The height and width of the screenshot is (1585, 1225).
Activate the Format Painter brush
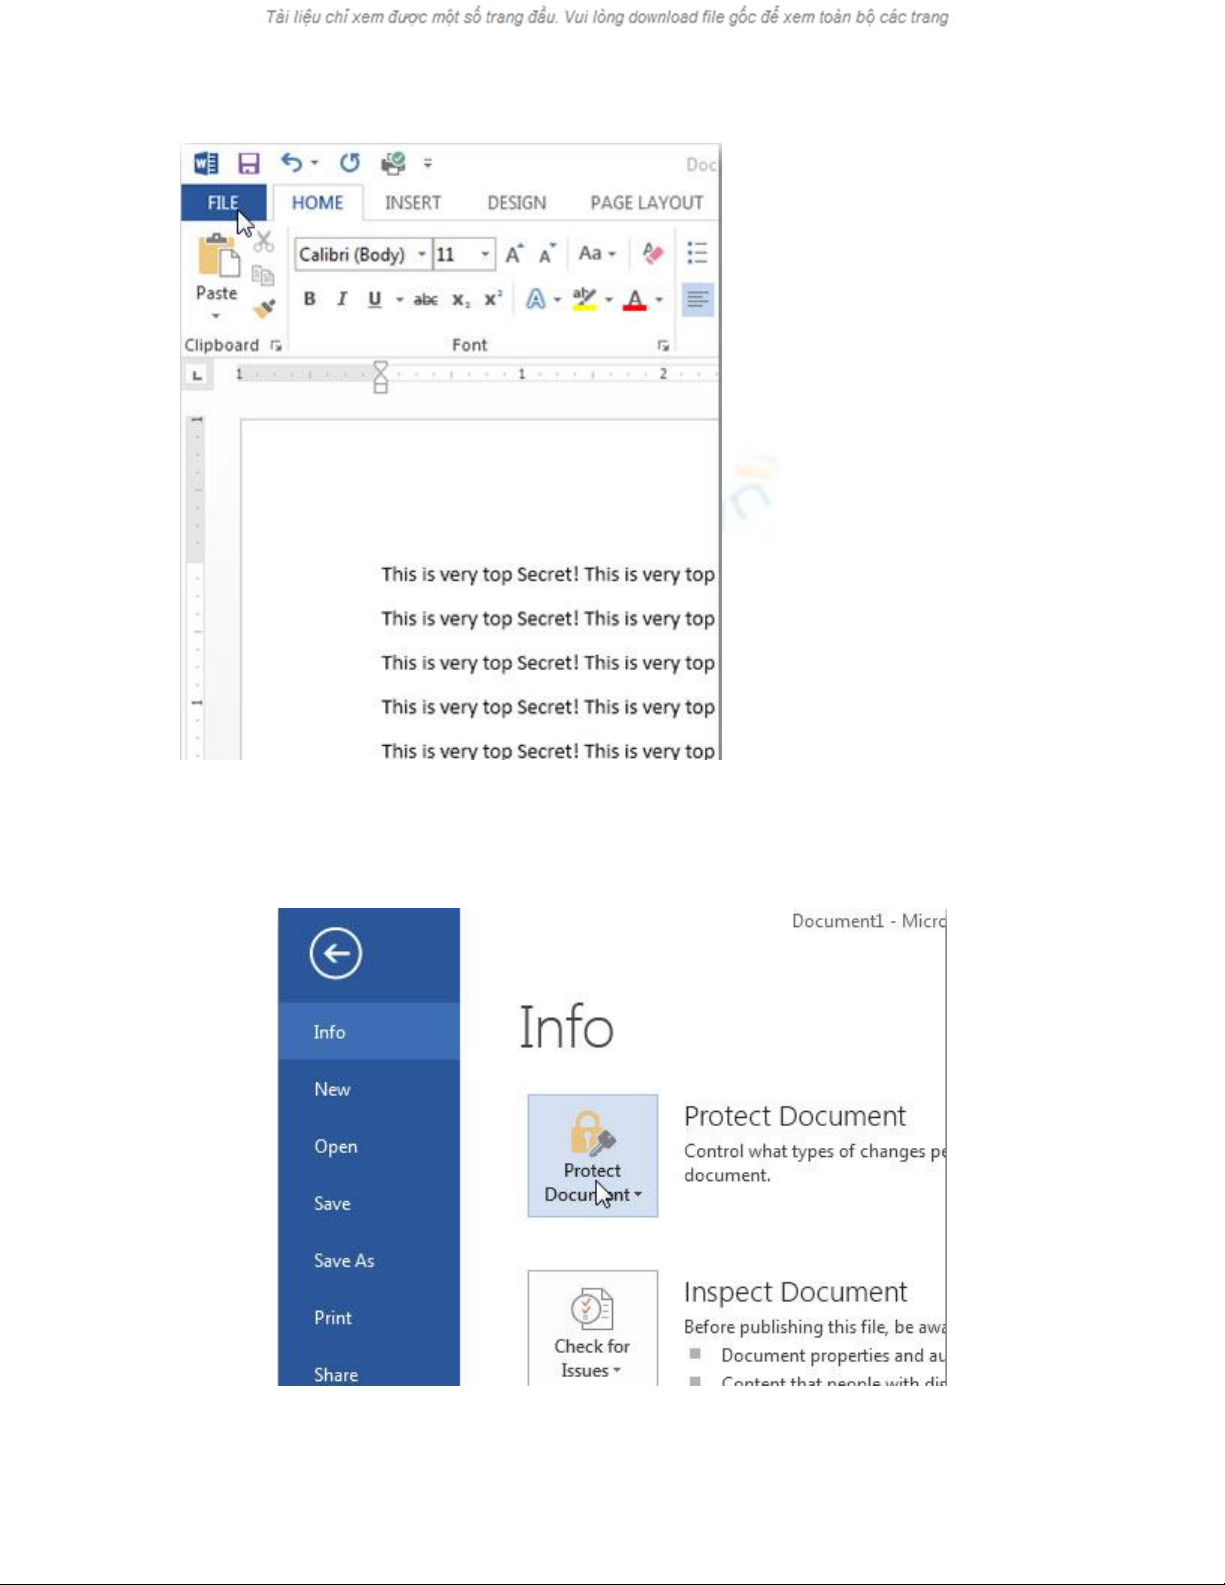click(264, 309)
